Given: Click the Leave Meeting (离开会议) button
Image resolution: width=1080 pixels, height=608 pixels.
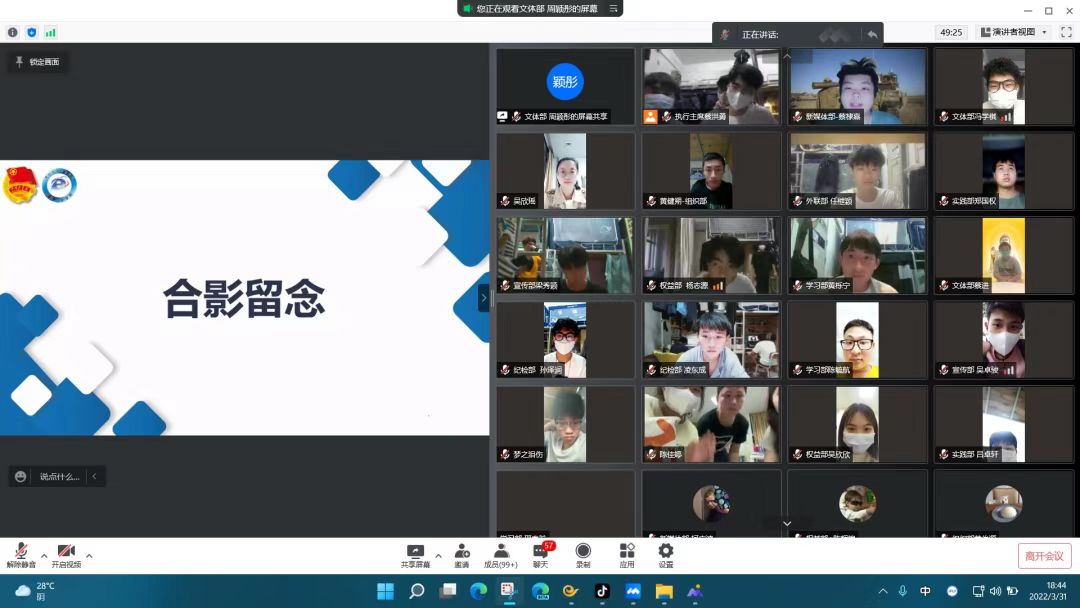Looking at the screenshot, I should pos(1045,556).
